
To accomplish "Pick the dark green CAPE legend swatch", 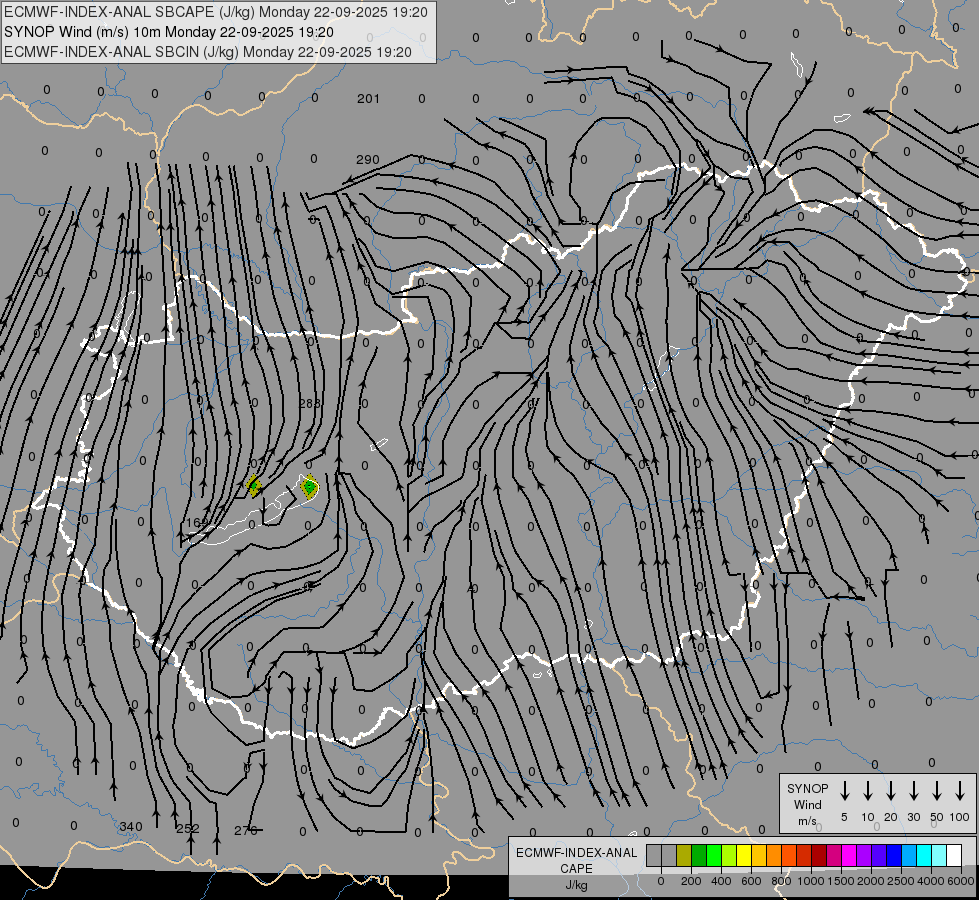I will [x=699, y=855].
